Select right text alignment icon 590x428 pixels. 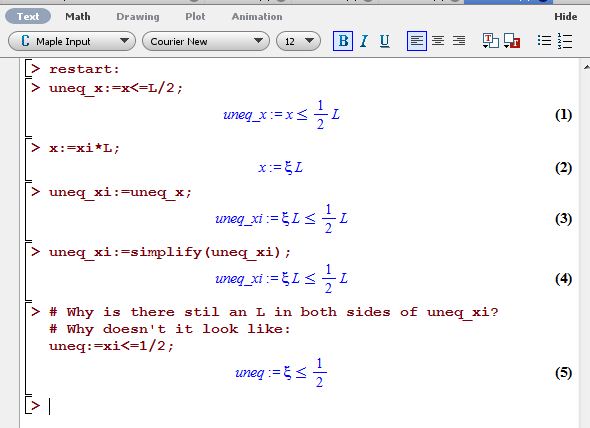[x=459, y=41]
